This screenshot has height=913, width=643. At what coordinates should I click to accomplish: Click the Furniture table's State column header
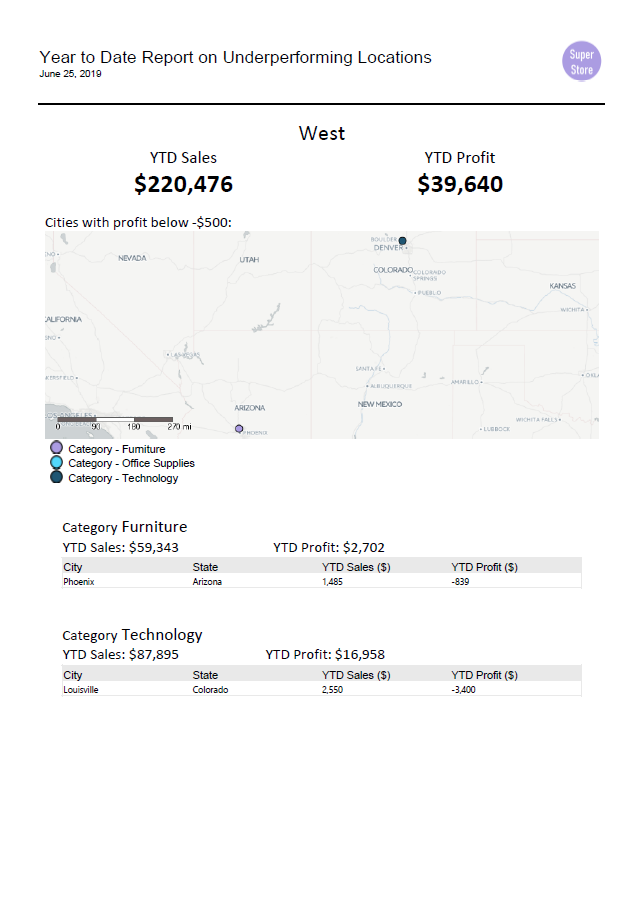coord(205,567)
